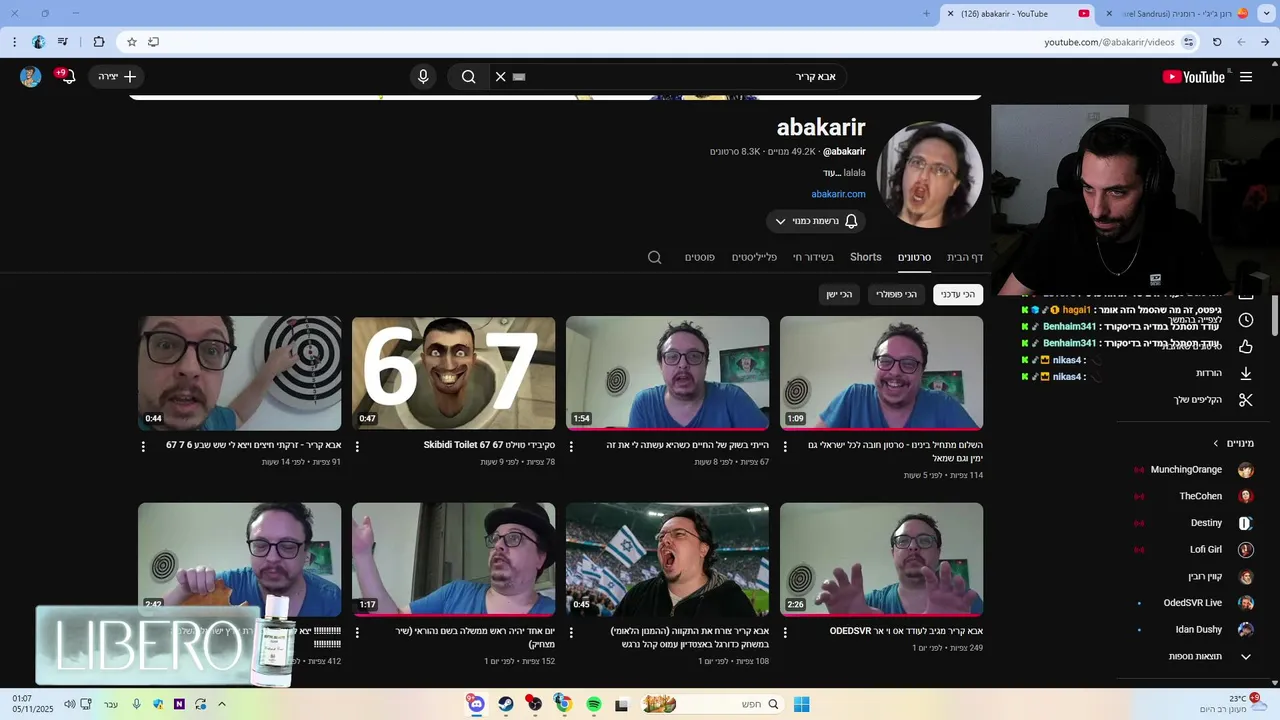This screenshot has height=720, width=1280.
Task: Open the football stadium 0:45 video thumbnail
Action: point(667,559)
